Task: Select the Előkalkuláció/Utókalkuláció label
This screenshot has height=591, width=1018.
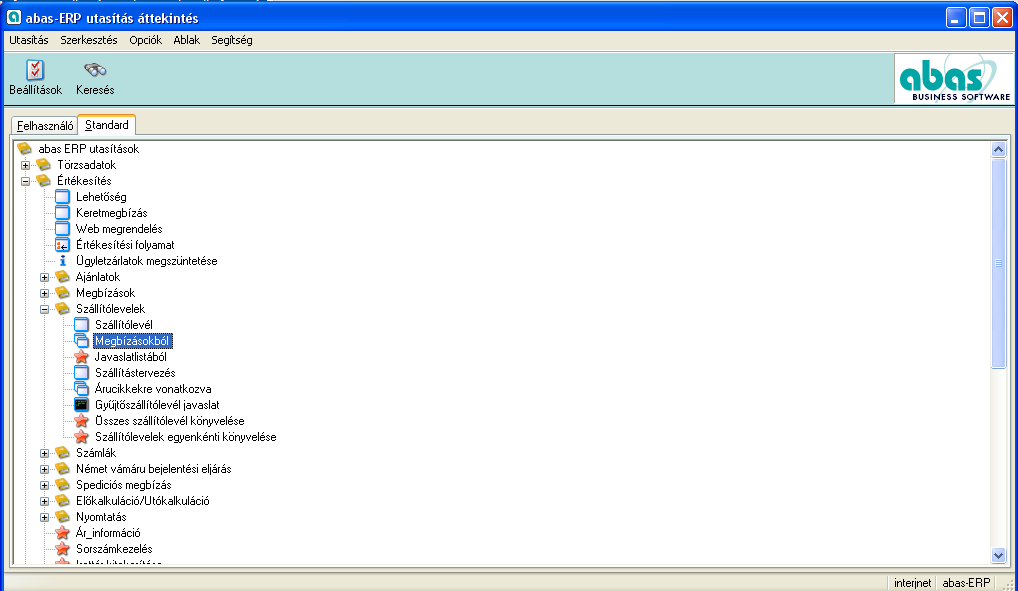Action: pyautogui.click(x=142, y=501)
